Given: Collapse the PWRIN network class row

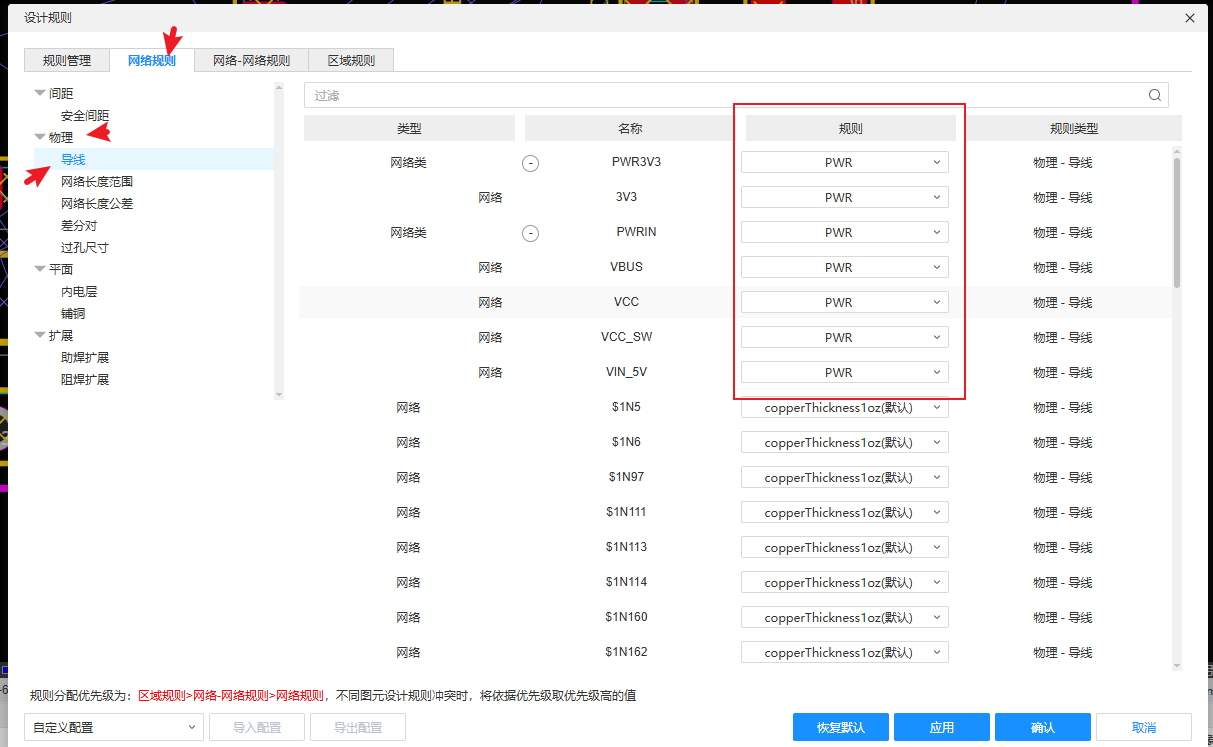Looking at the screenshot, I should [531, 233].
